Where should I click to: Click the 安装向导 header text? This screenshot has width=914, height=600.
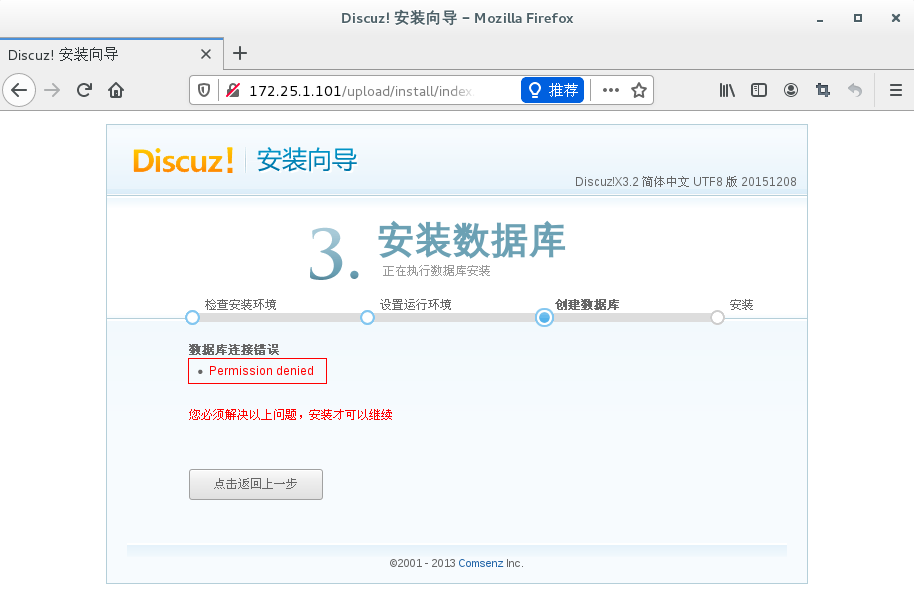tap(307, 160)
